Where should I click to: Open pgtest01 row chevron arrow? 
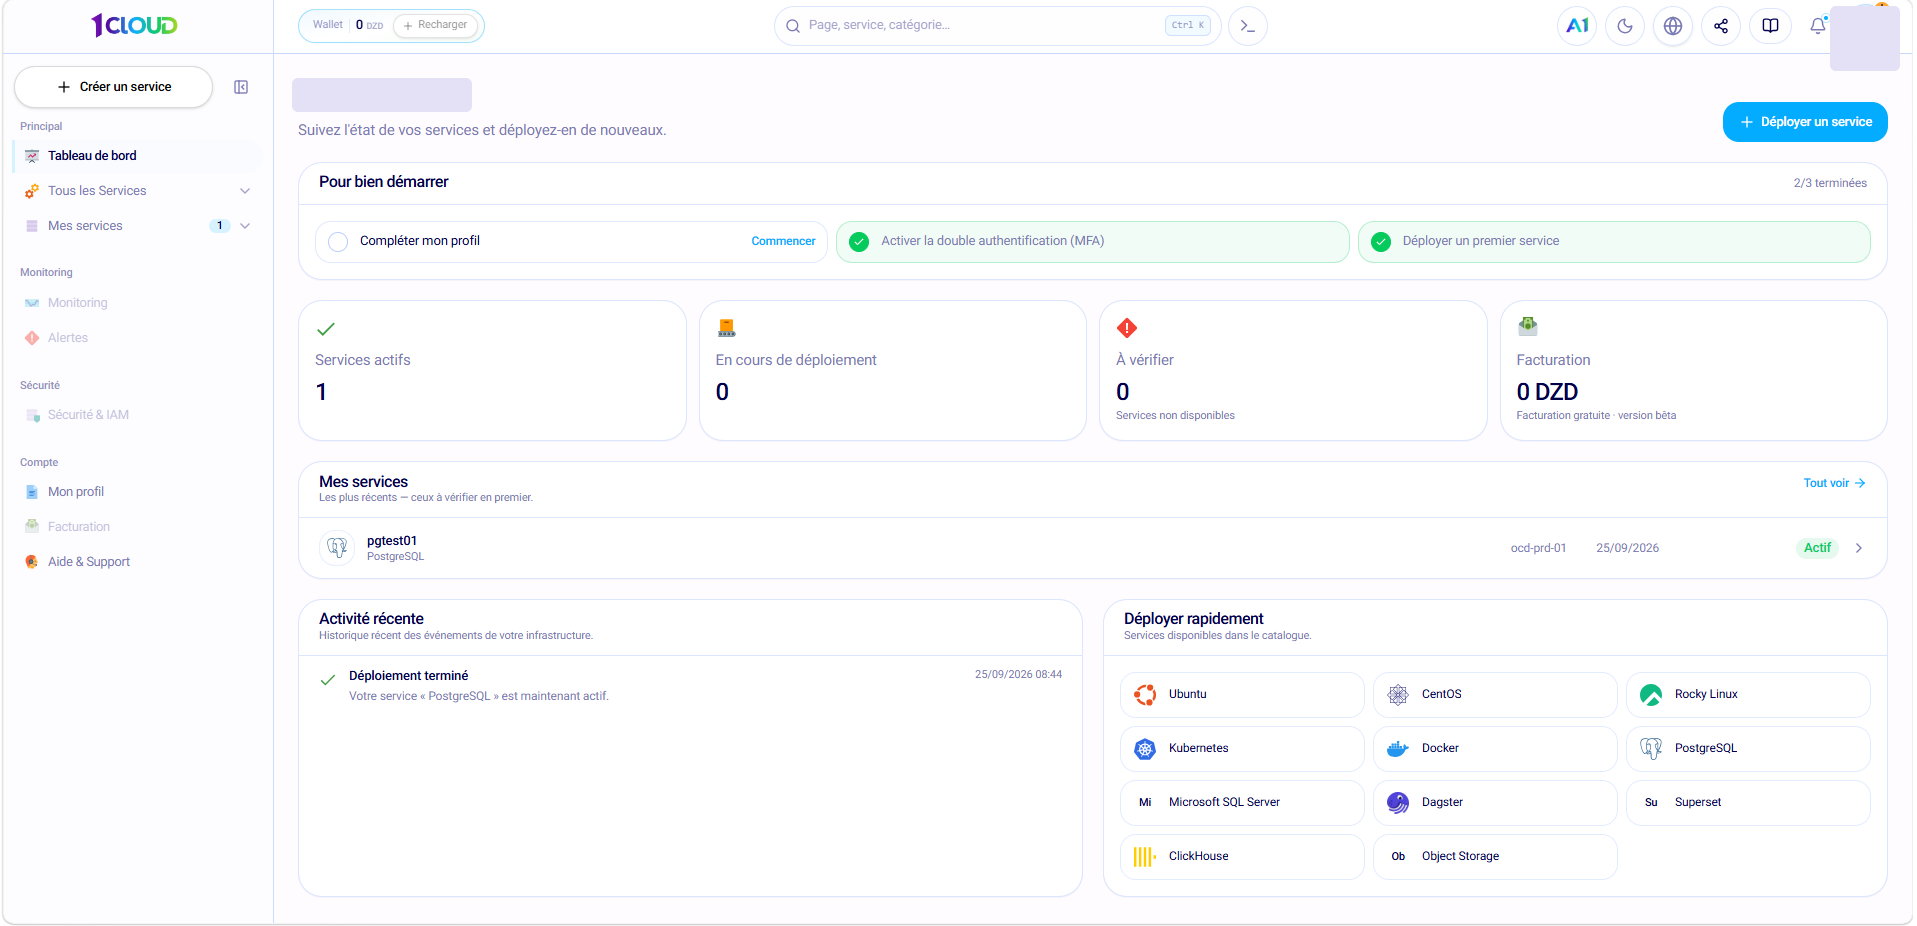coord(1859,548)
